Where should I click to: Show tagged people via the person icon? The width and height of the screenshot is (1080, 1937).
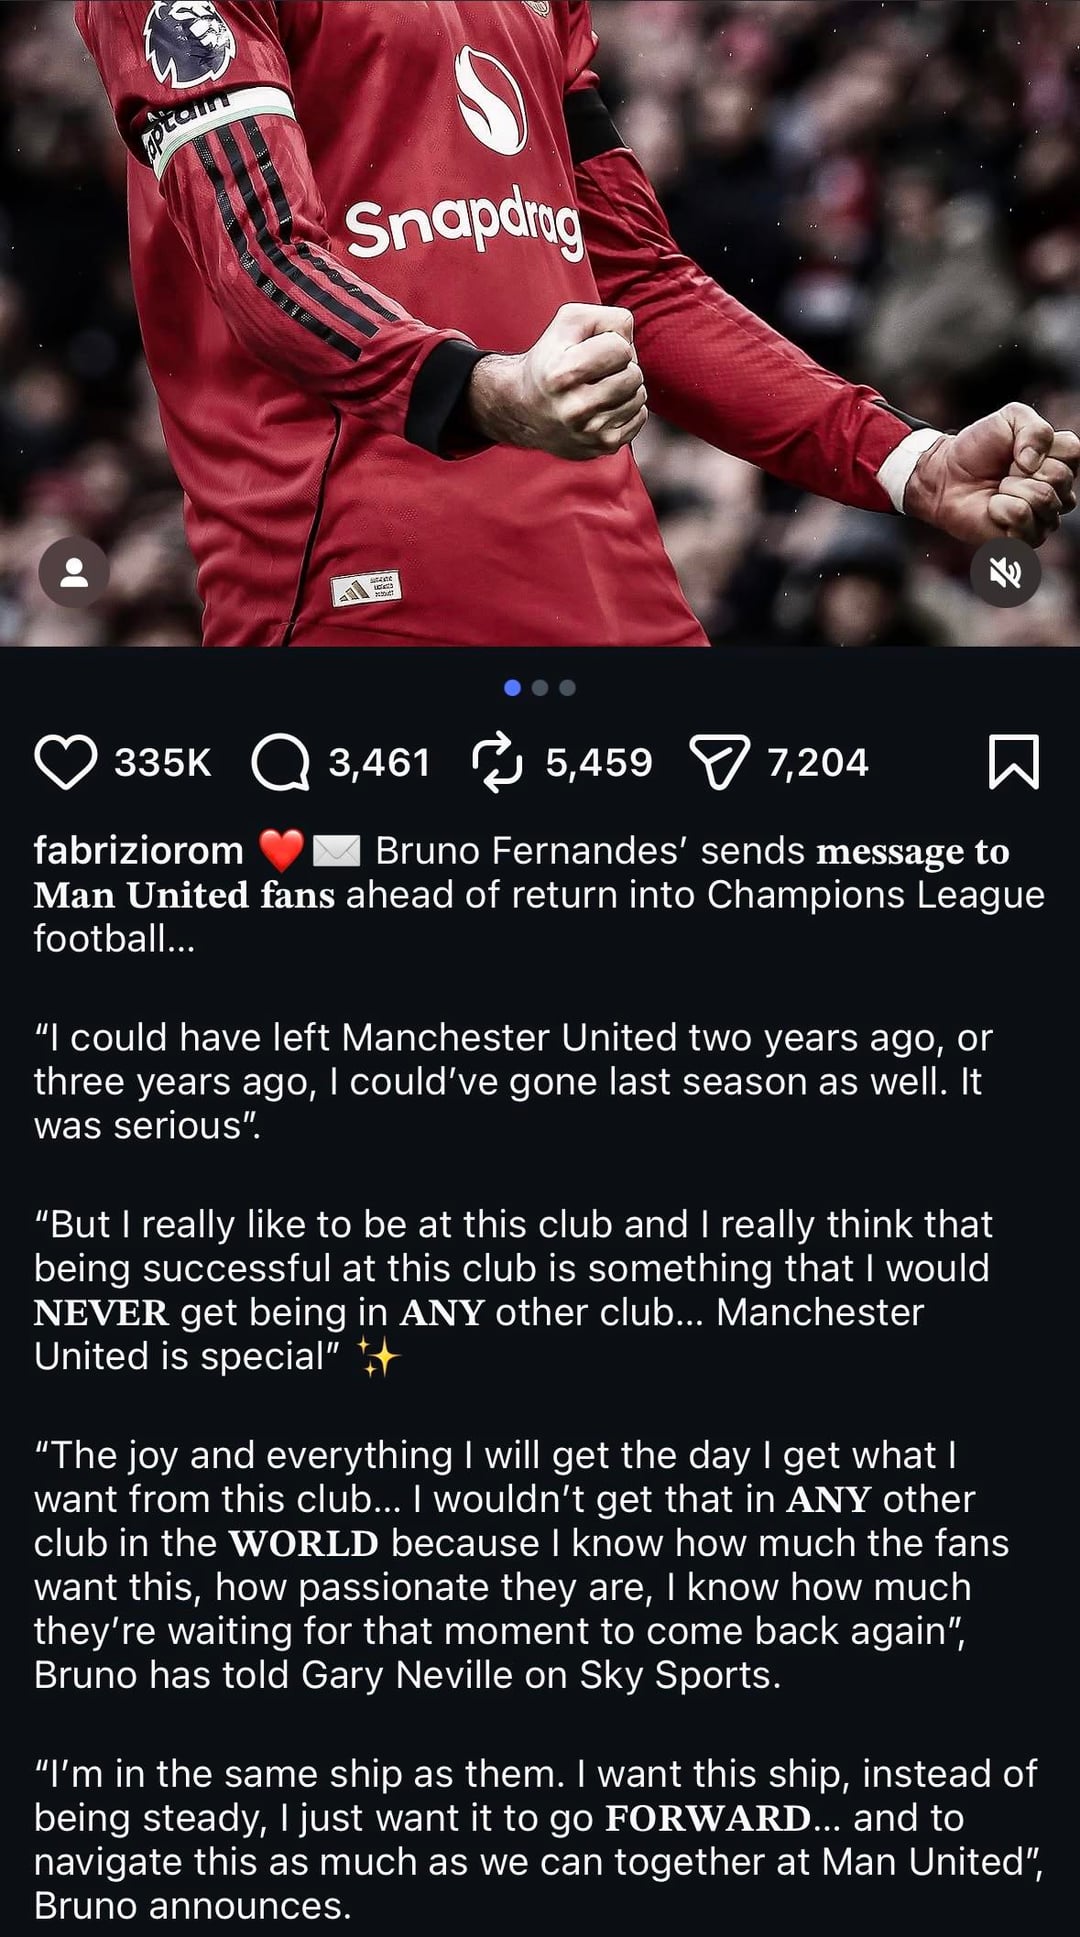click(x=74, y=573)
